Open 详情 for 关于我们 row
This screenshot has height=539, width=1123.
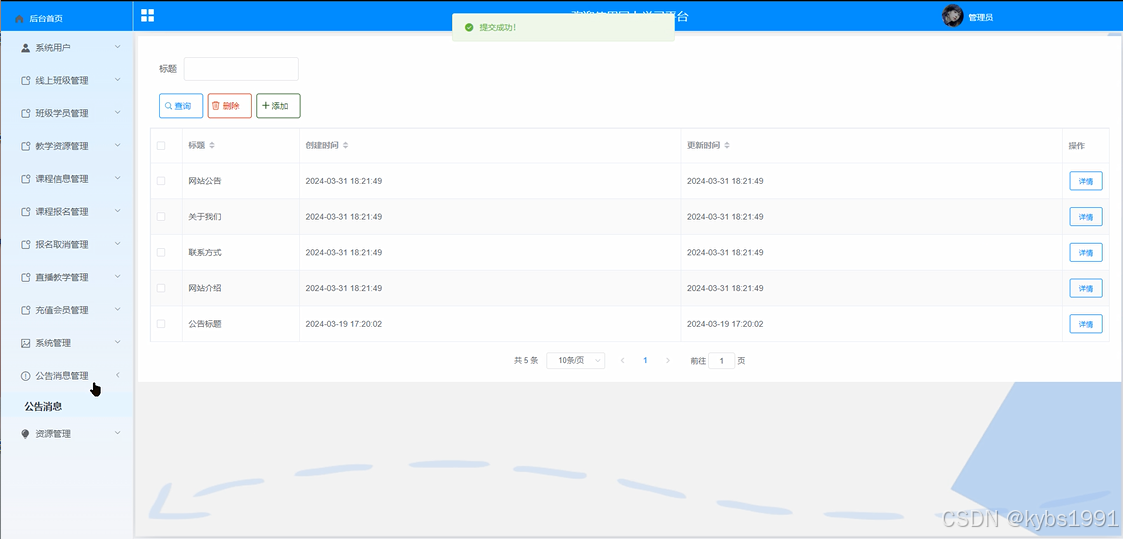tap(1086, 217)
